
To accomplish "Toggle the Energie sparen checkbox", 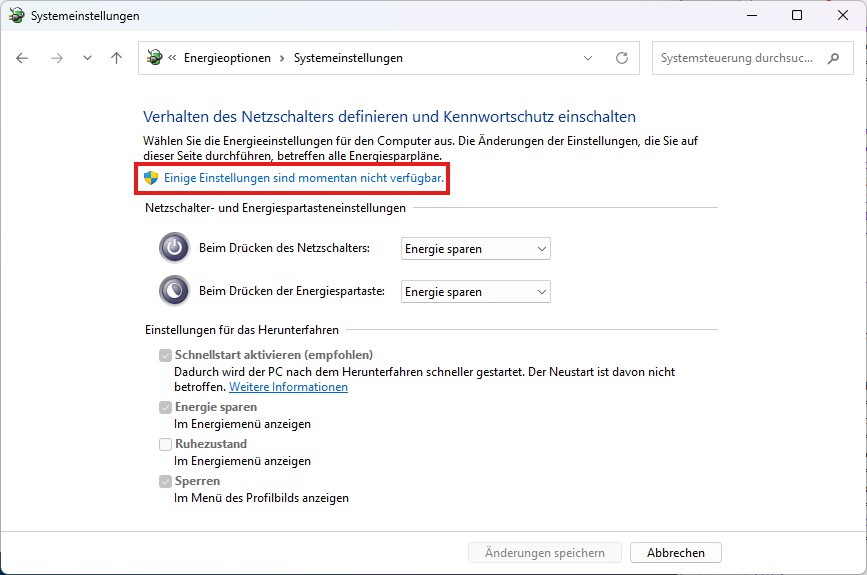I will pyautogui.click(x=165, y=407).
